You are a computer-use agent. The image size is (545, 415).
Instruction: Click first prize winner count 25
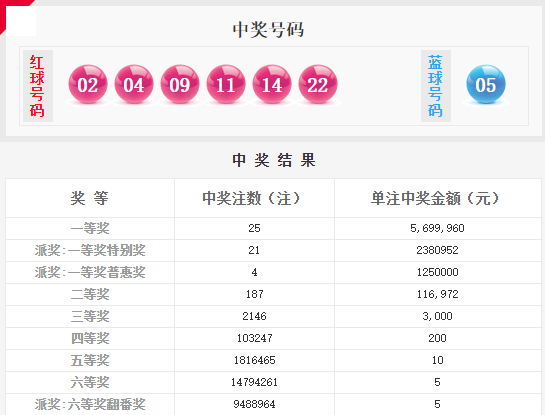(254, 228)
